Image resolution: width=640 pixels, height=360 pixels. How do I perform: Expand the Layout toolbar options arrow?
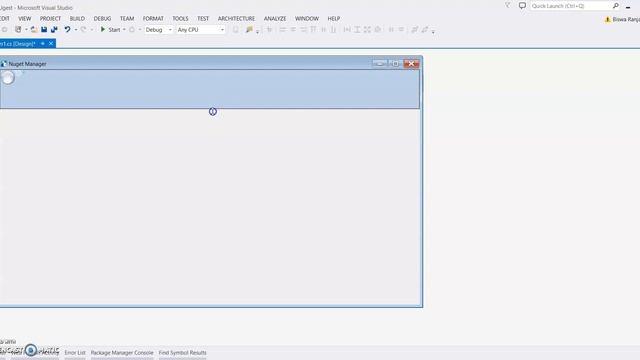(x=433, y=31)
